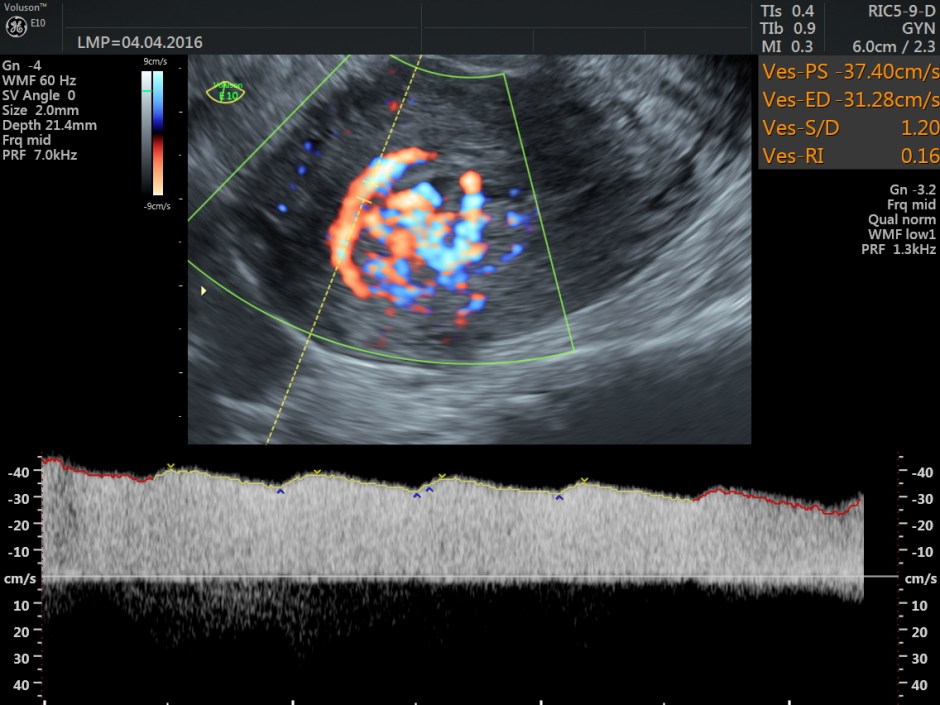Click the small focus triangle beside the image

click(205, 291)
